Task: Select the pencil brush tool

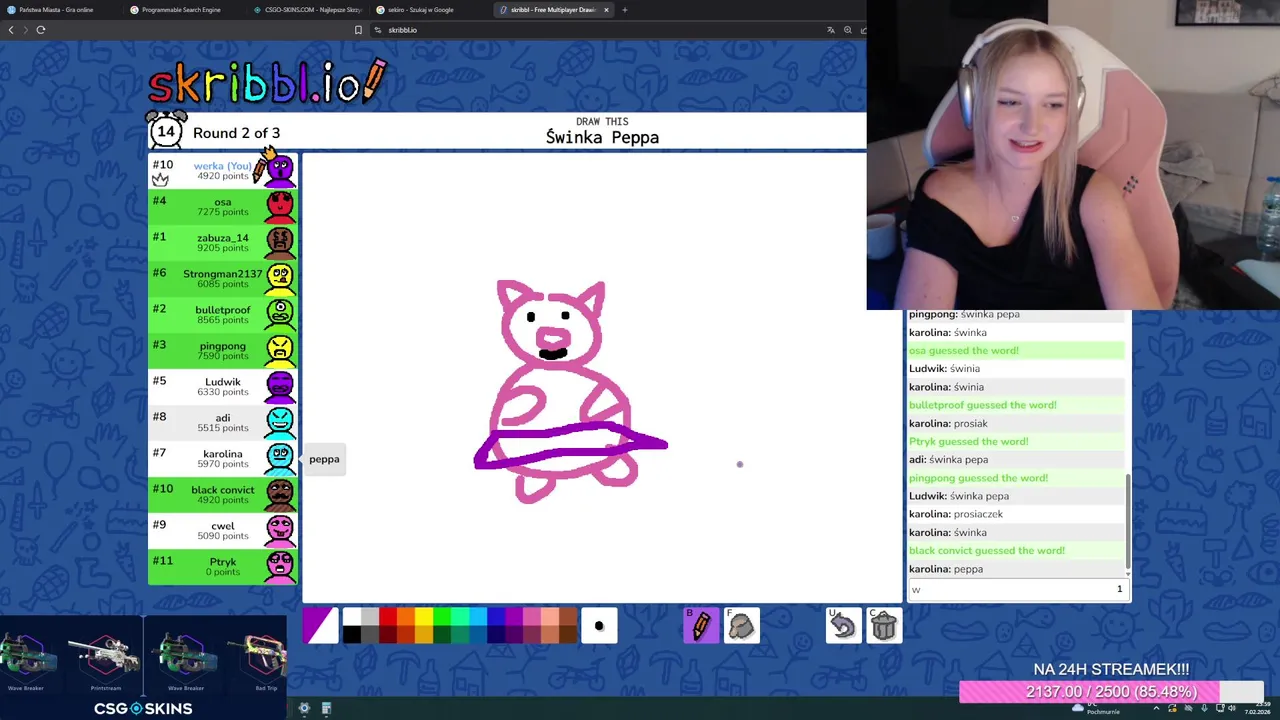Action: 701,626
